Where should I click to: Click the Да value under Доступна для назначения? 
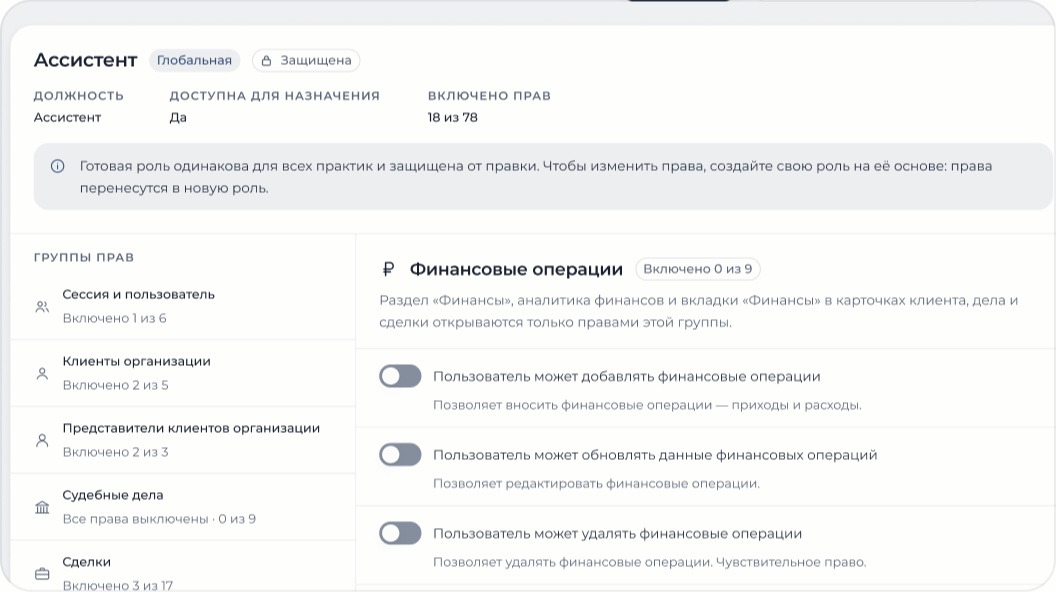(178, 117)
